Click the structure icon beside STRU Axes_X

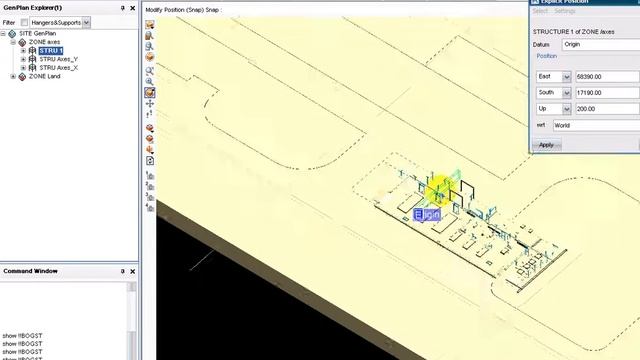pos(33,68)
